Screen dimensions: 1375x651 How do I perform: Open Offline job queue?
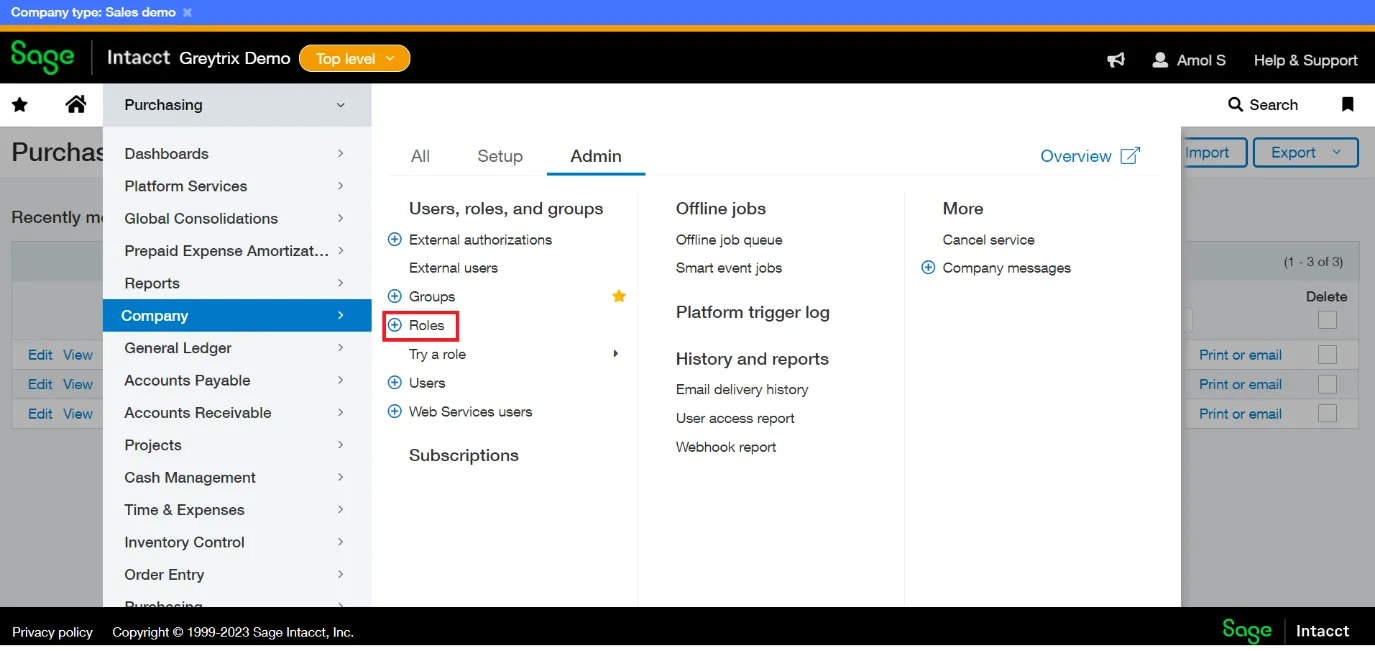pyautogui.click(x=729, y=240)
